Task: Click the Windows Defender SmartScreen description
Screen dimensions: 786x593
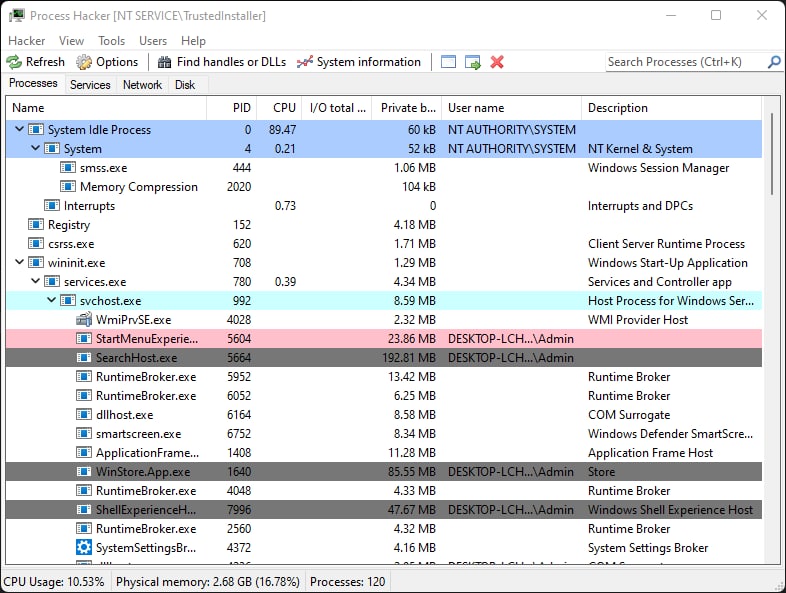Action: (x=670, y=434)
